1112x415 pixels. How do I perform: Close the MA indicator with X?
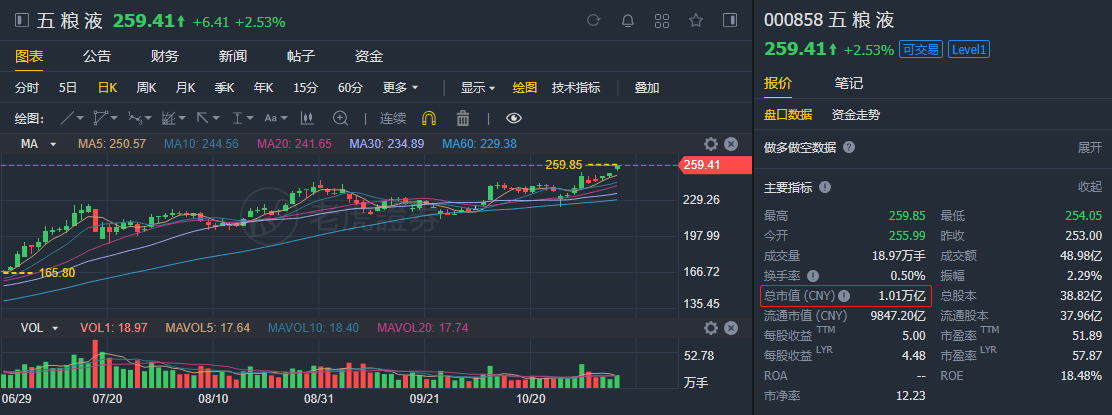click(x=731, y=144)
